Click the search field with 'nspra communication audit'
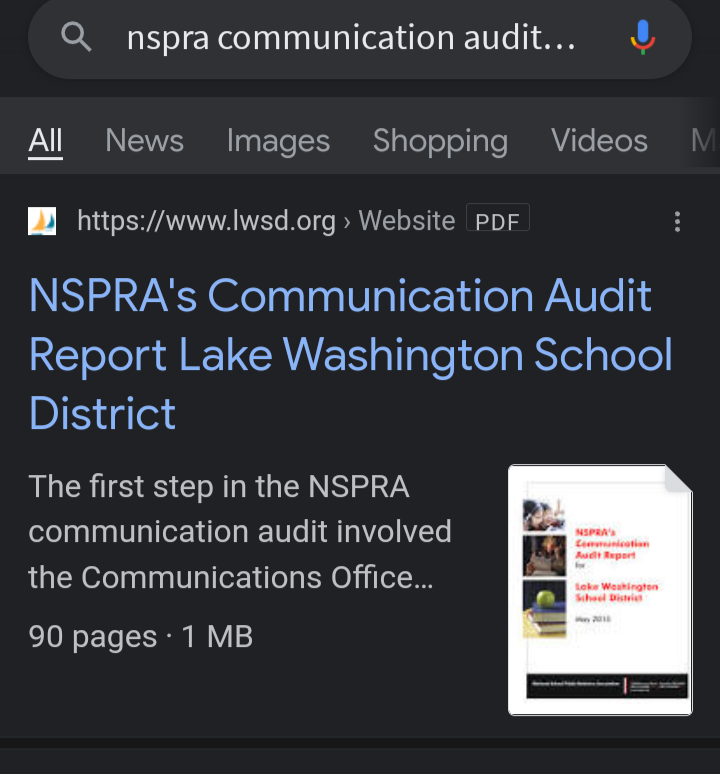This screenshot has height=774, width=720. coord(360,39)
